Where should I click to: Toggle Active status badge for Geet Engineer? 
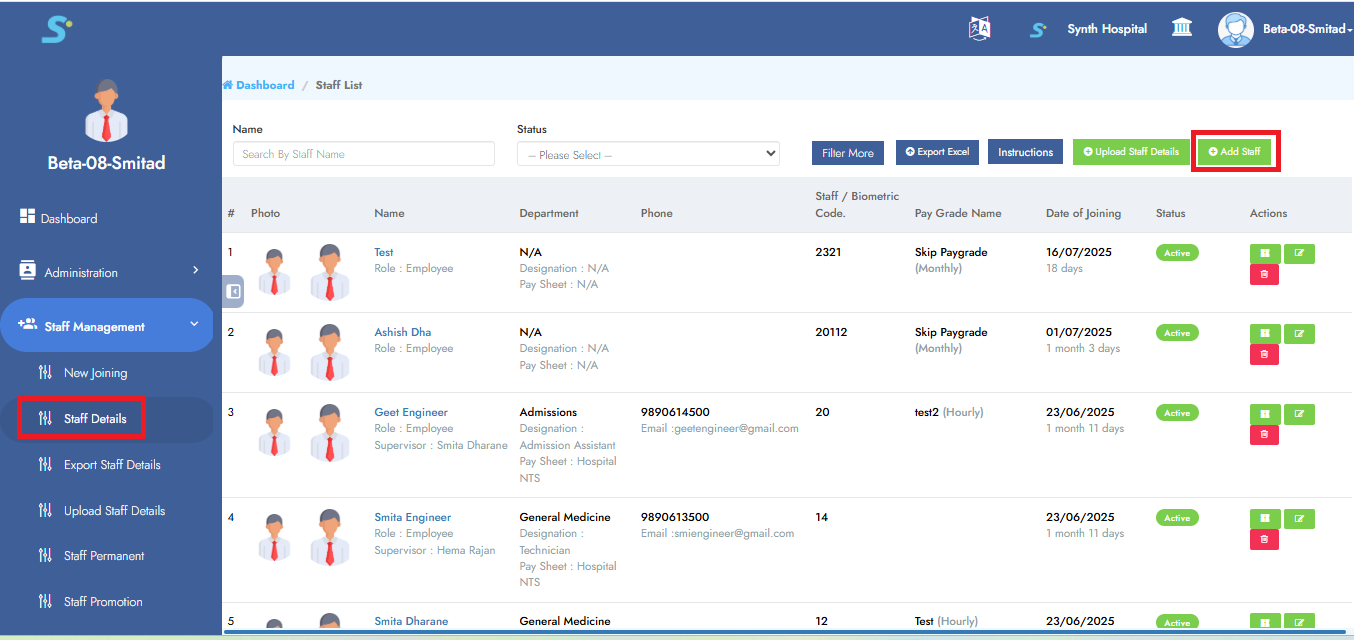pyautogui.click(x=1176, y=413)
